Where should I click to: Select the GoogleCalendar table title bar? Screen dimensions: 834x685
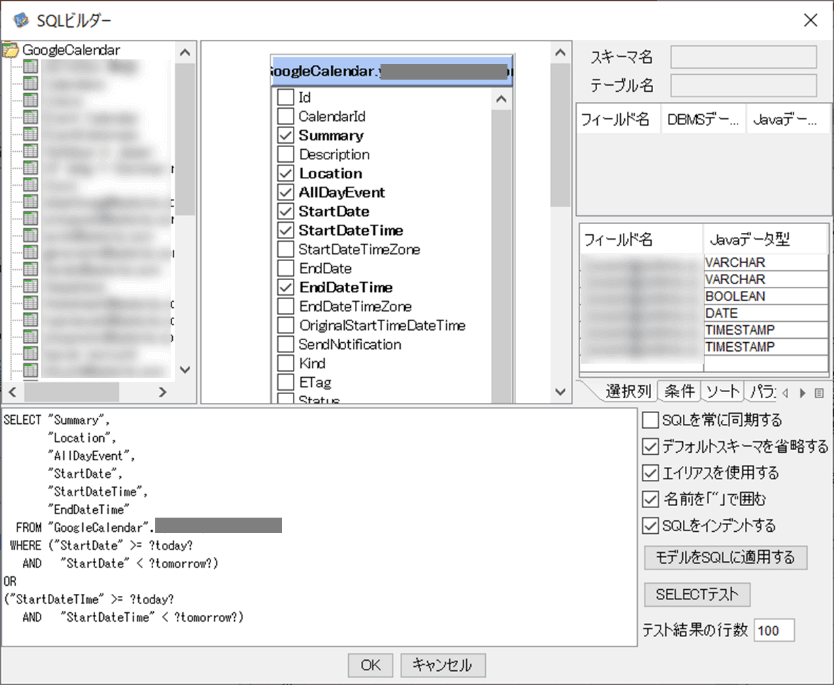392,71
